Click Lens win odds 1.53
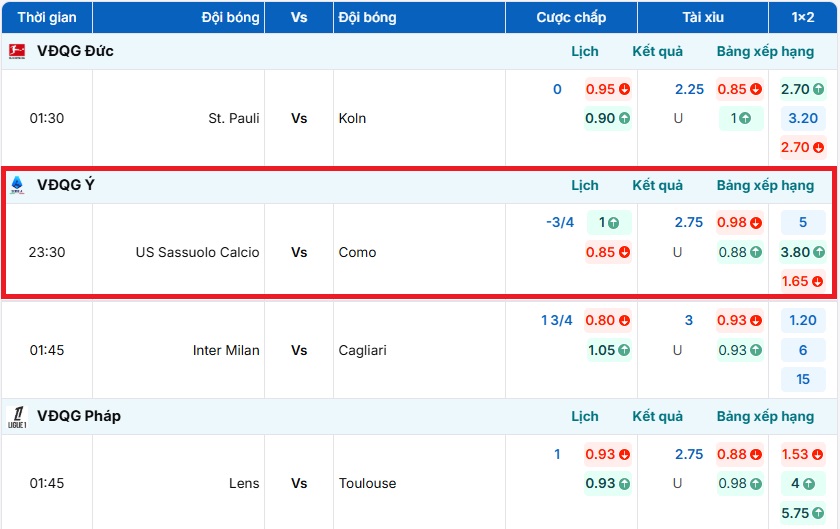 pos(803,454)
